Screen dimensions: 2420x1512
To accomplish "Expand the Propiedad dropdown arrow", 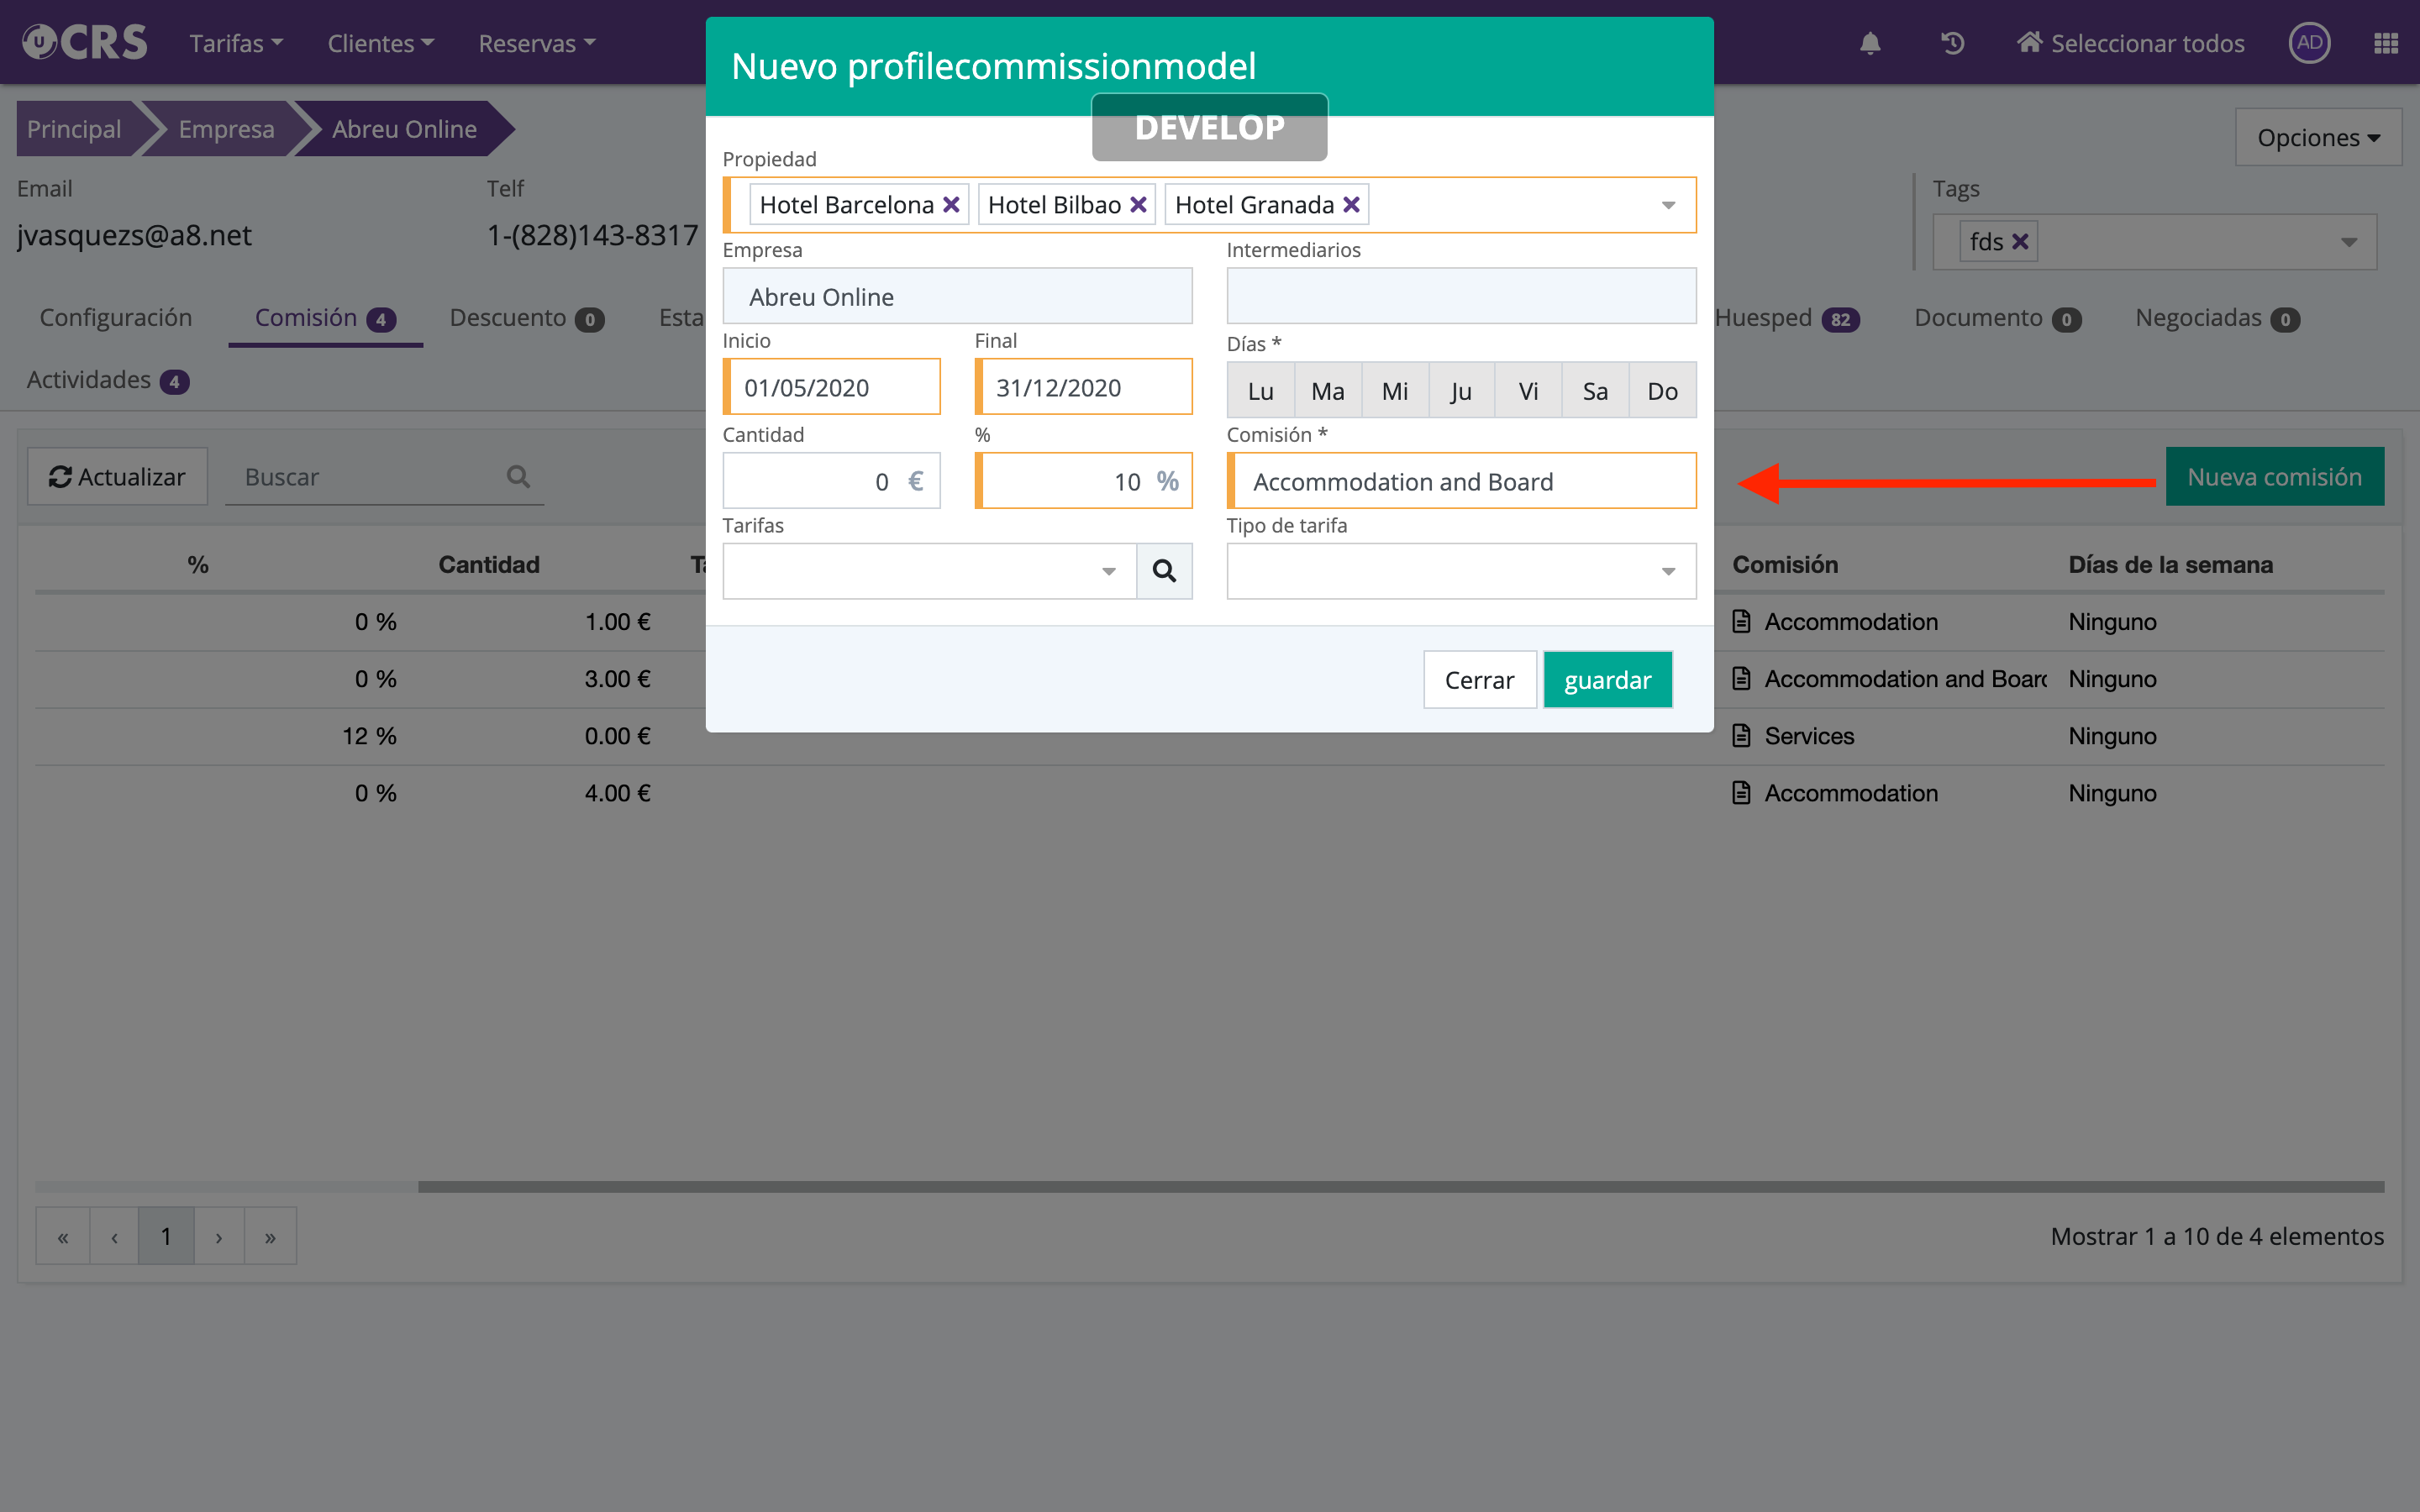I will click(1668, 205).
